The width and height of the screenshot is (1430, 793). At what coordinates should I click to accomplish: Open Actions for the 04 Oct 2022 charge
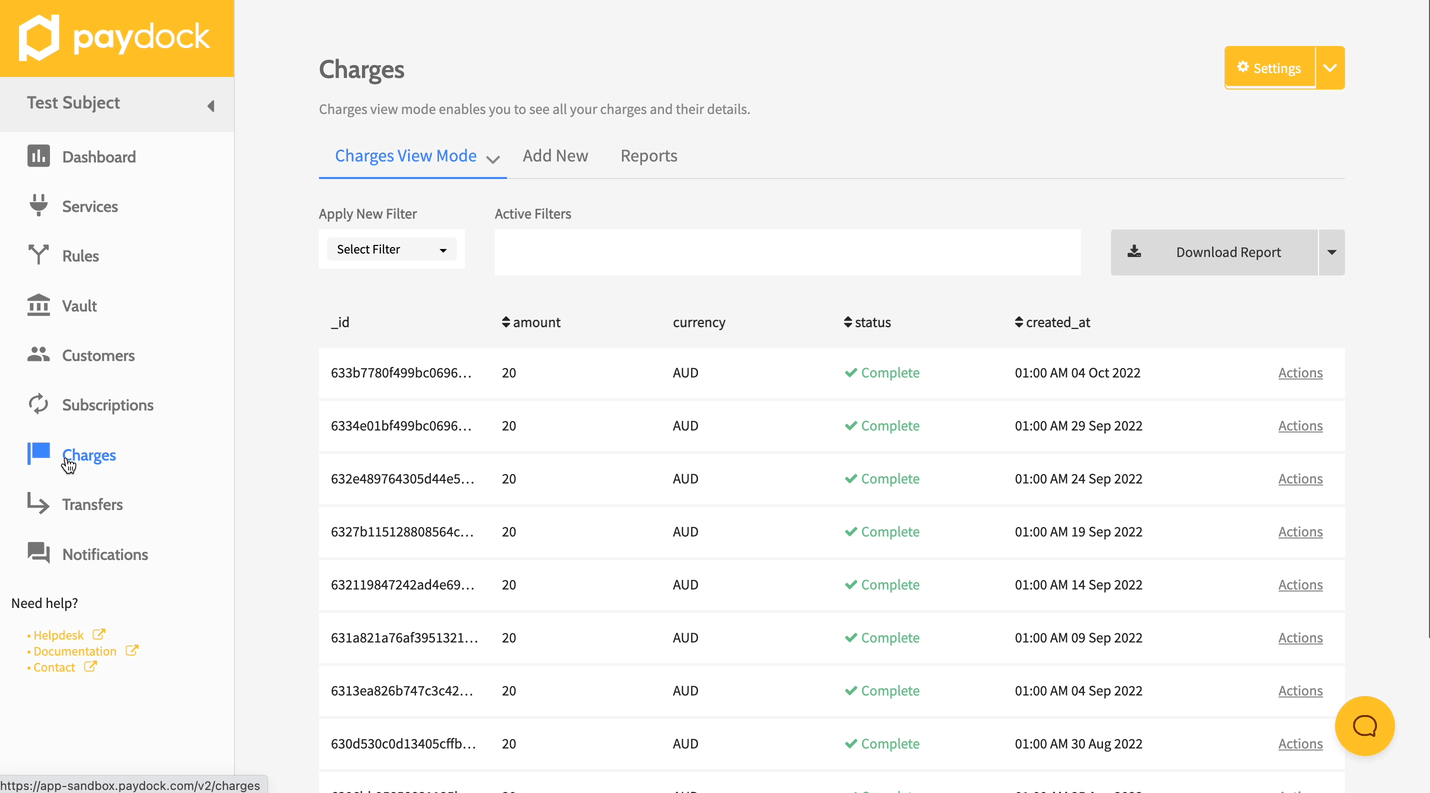1300,373
